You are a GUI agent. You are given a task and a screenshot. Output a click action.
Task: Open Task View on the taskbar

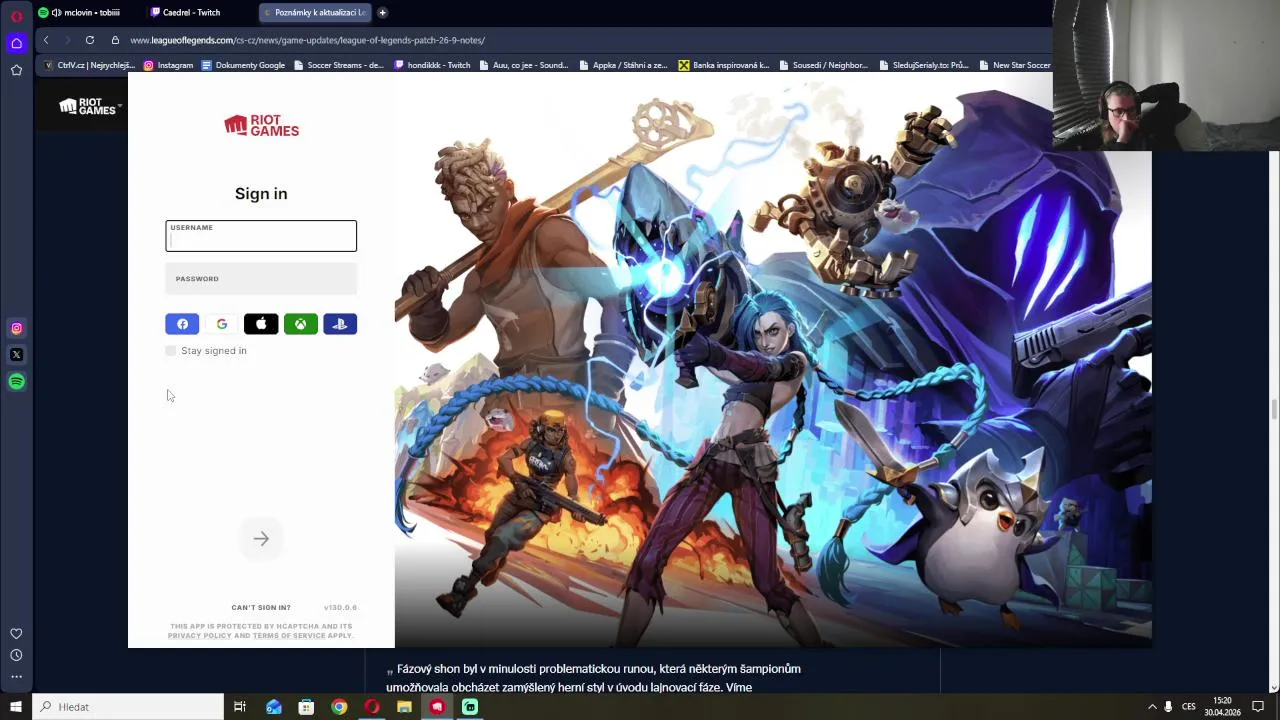tap(240, 707)
